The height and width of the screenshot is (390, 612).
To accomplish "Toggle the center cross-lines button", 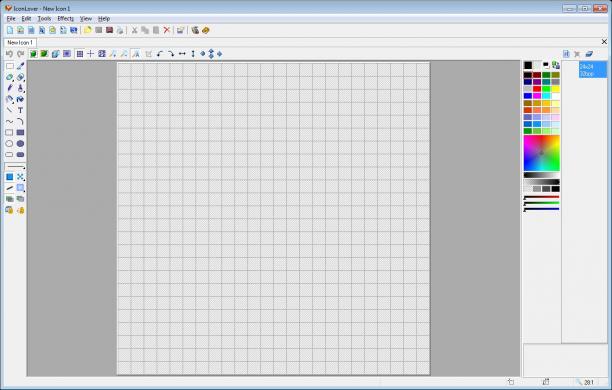I will click(x=91, y=54).
